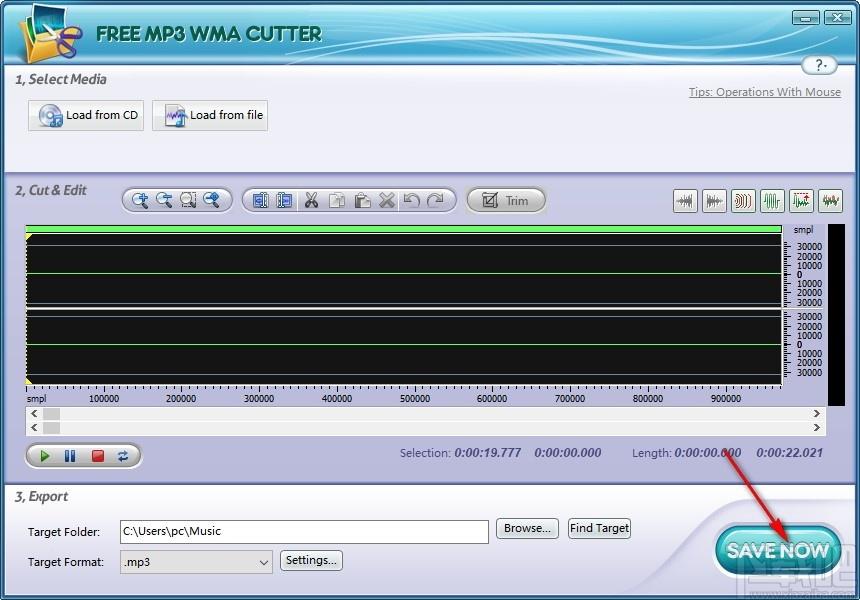This screenshot has height=600, width=860.
Task: Click the fourth magnifier zoom-fit icon
Action: coord(212,200)
